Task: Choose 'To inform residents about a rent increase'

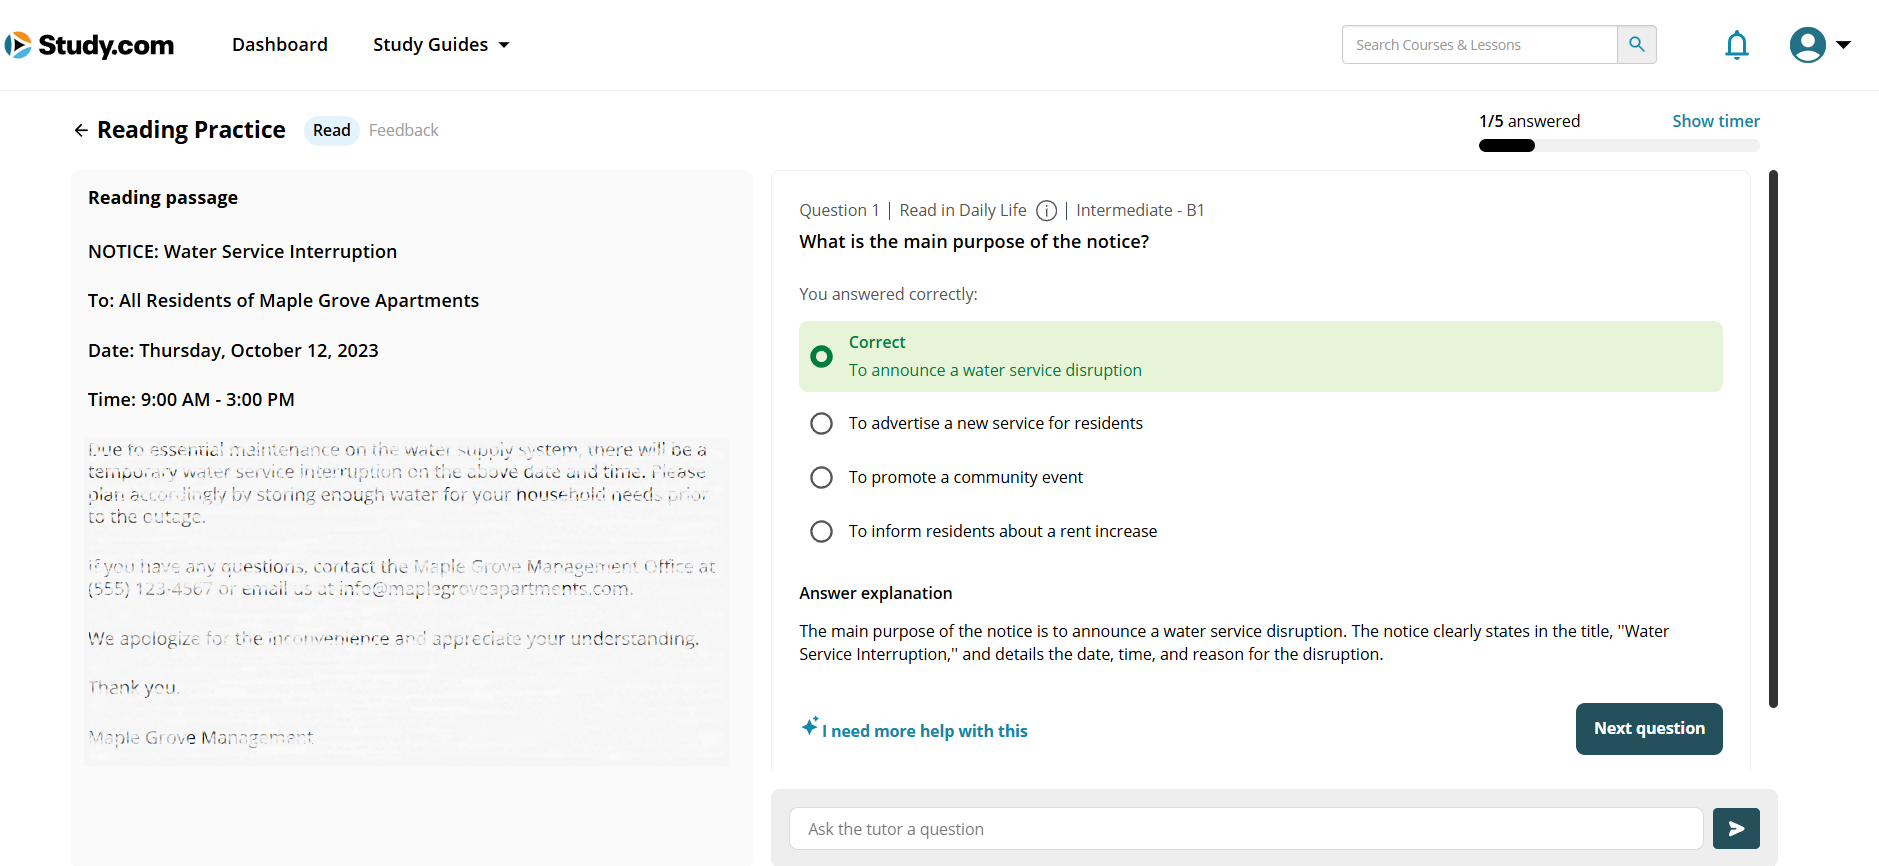Action: tap(821, 531)
